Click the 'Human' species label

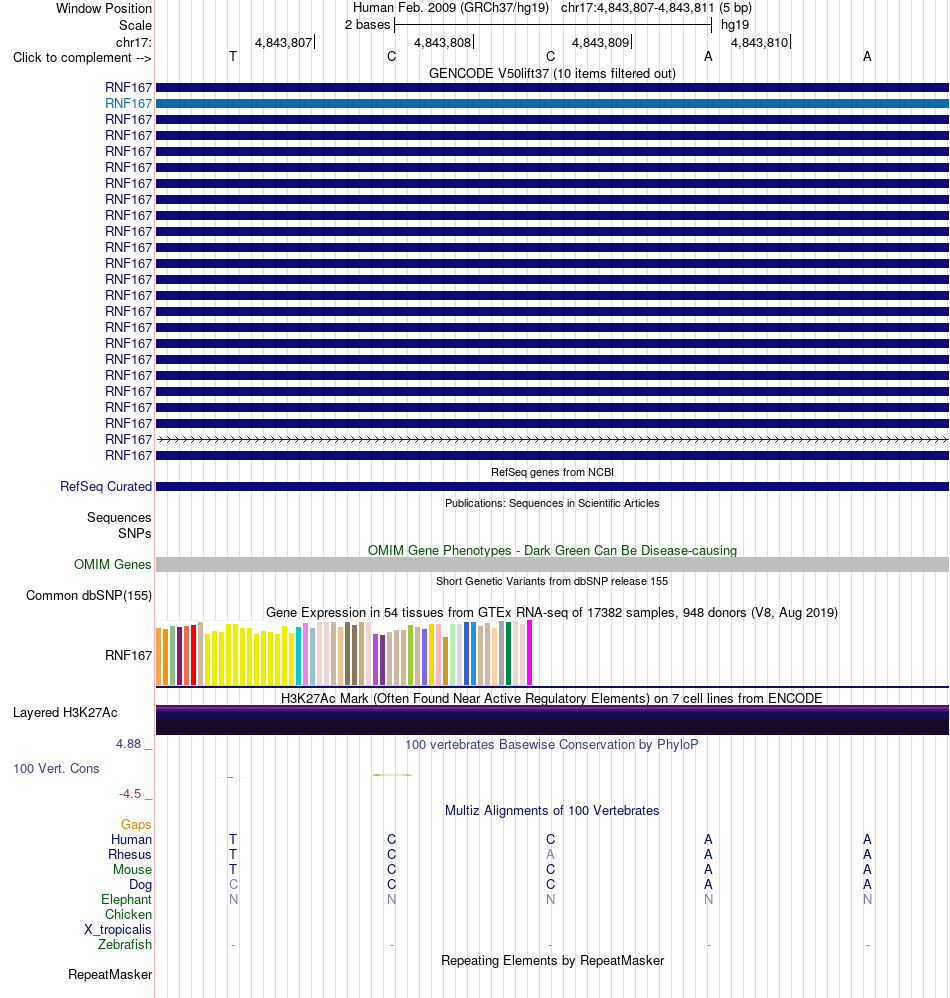[x=131, y=840]
